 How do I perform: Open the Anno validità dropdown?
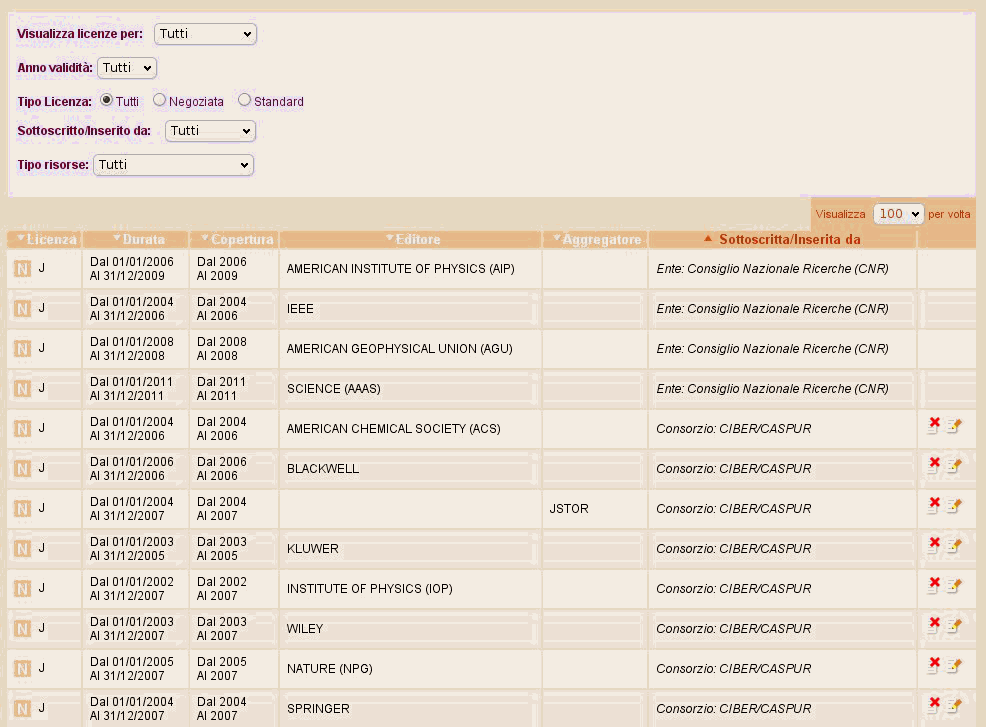tap(127, 68)
